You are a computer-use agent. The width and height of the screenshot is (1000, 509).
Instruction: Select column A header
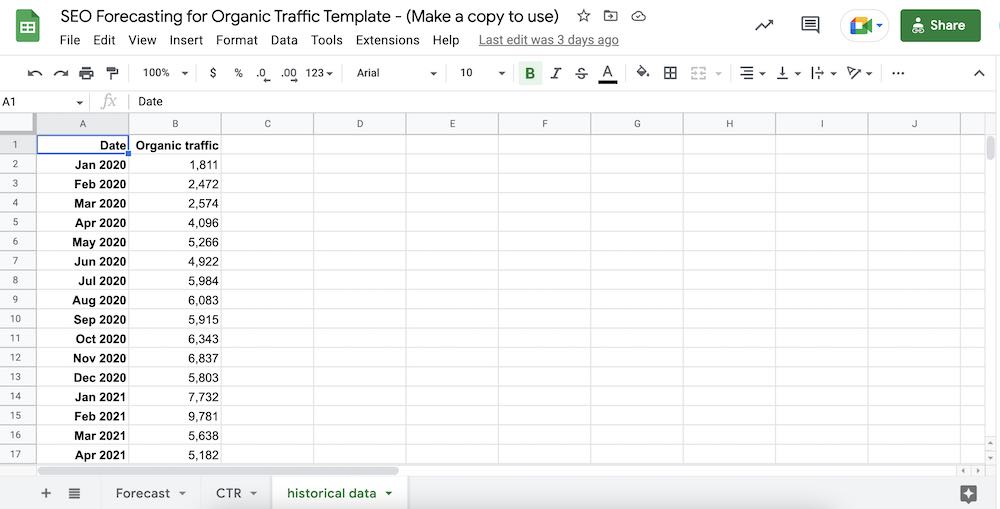(82, 124)
